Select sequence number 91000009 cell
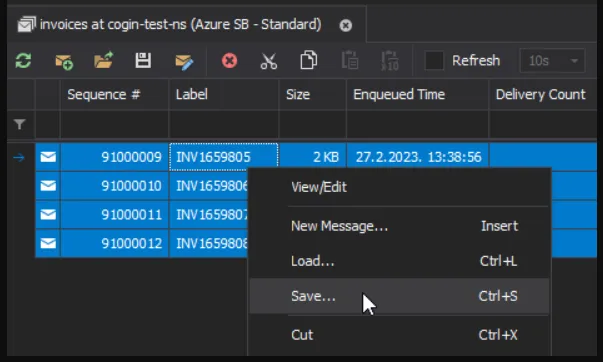603x362 pixels. coord(114,157)
